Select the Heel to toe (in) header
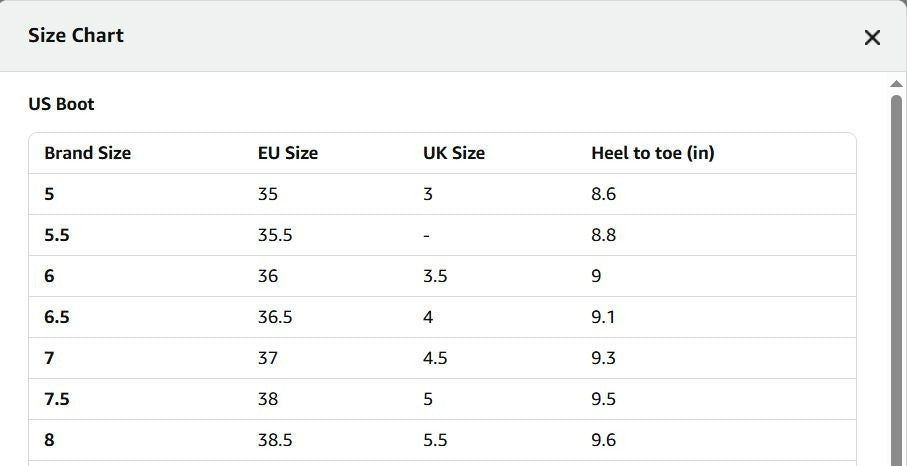The height and width of the screenshot is (466, 907). tap(652, 153)
